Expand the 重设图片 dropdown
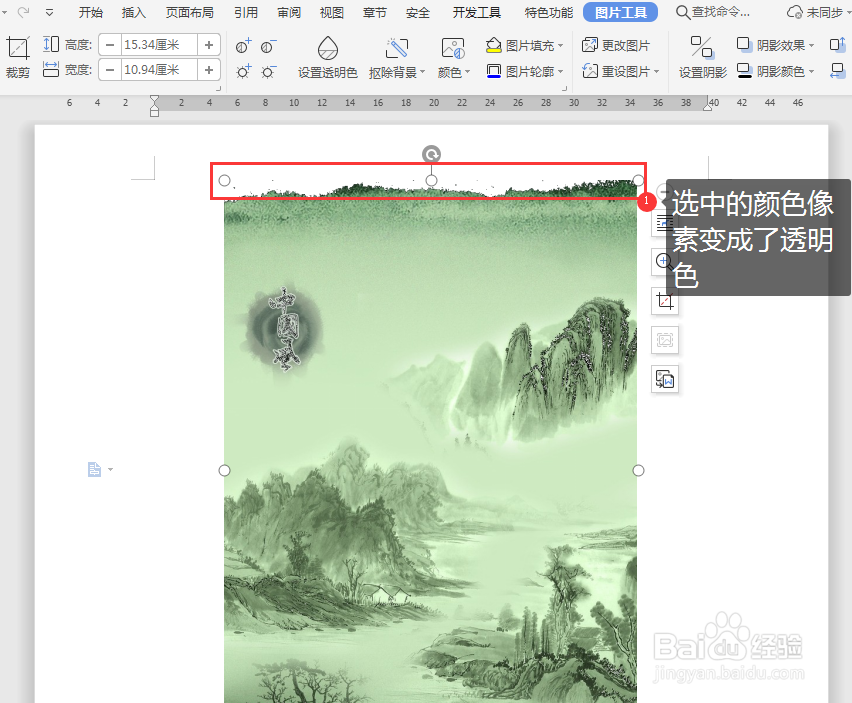This screenshot has width=852, height=703. tap(656, 71)
